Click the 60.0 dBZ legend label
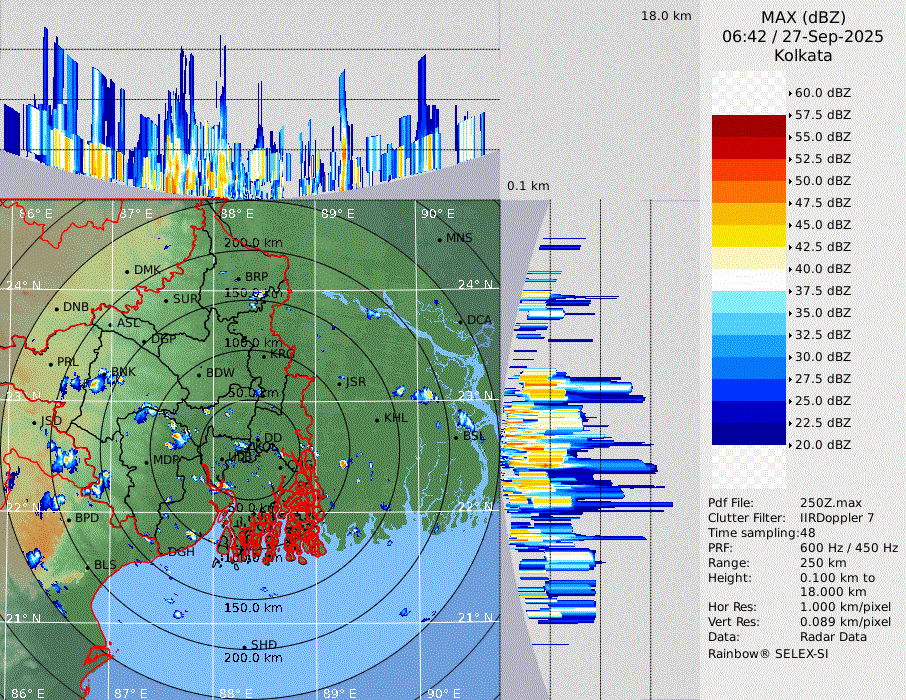This screenshot has height=700, width=906. [822, 92]
